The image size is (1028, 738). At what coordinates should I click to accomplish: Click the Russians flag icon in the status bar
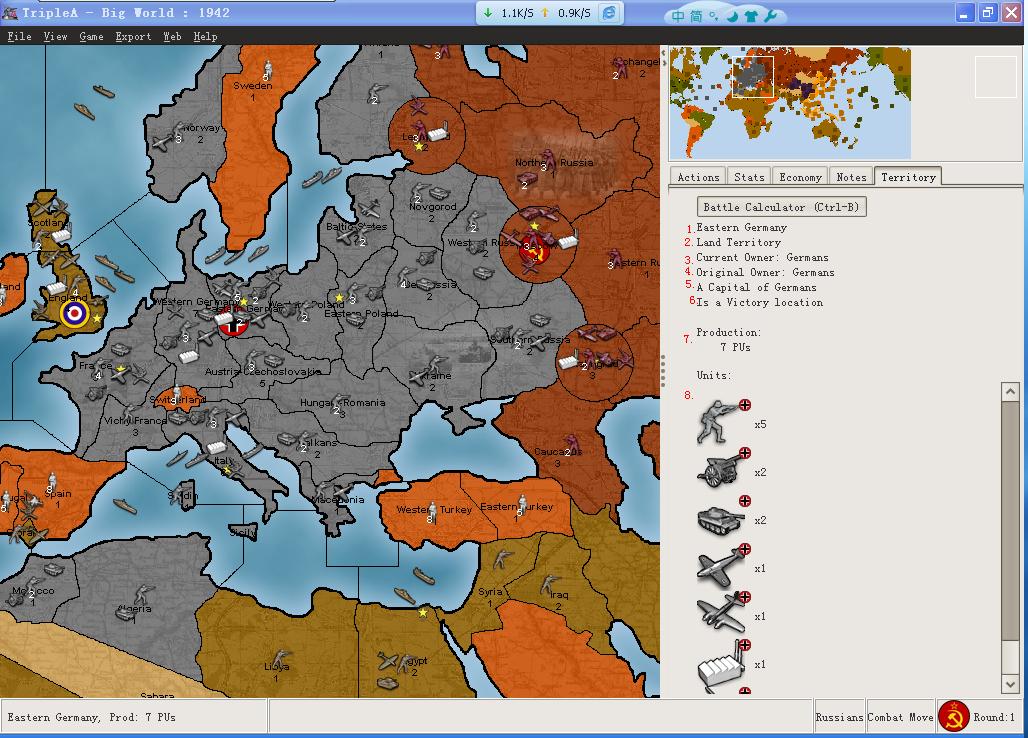(x=954, y=716)
